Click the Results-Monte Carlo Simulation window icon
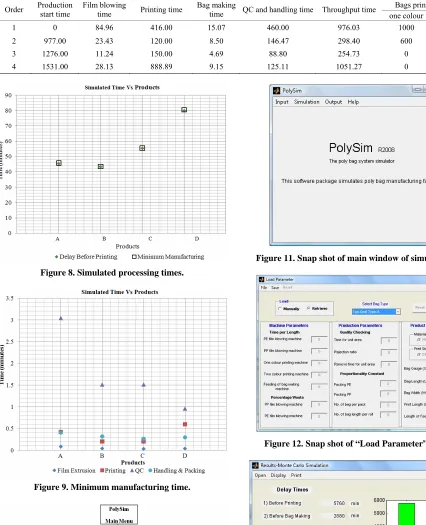Screen dimensions: 426x525 256,465
